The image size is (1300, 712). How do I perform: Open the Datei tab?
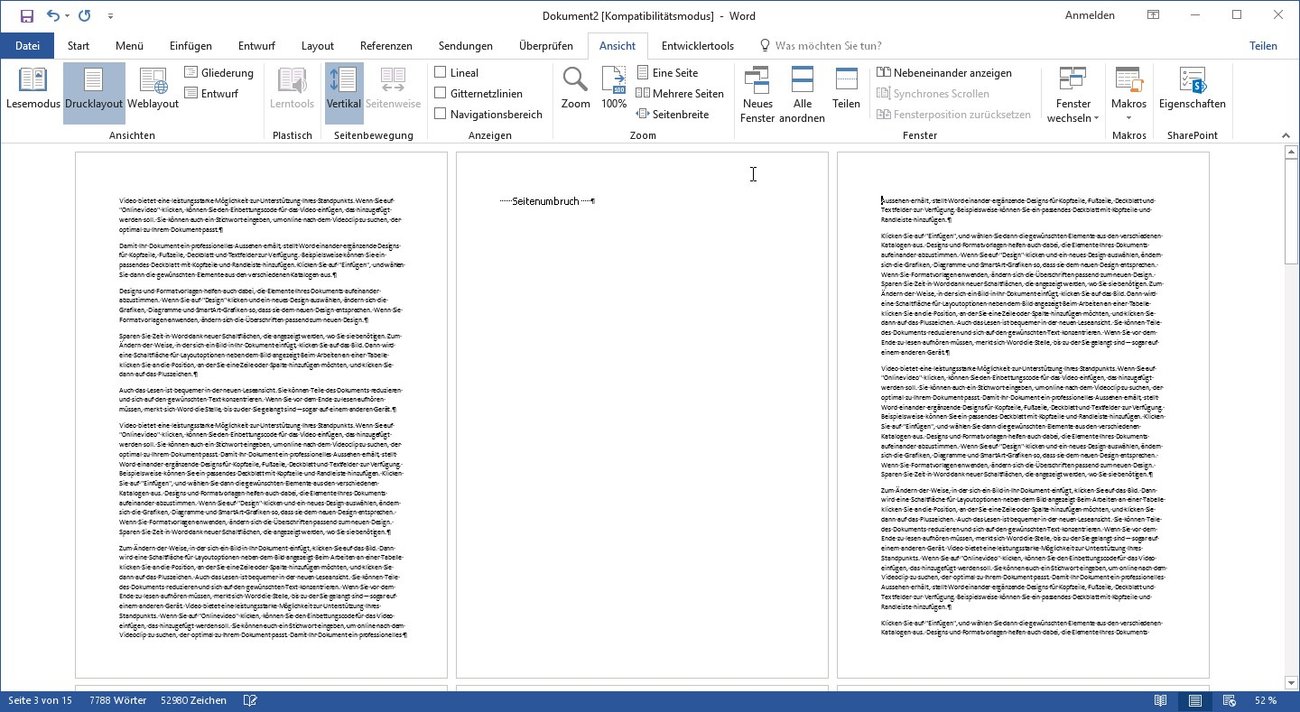(27, 46)
